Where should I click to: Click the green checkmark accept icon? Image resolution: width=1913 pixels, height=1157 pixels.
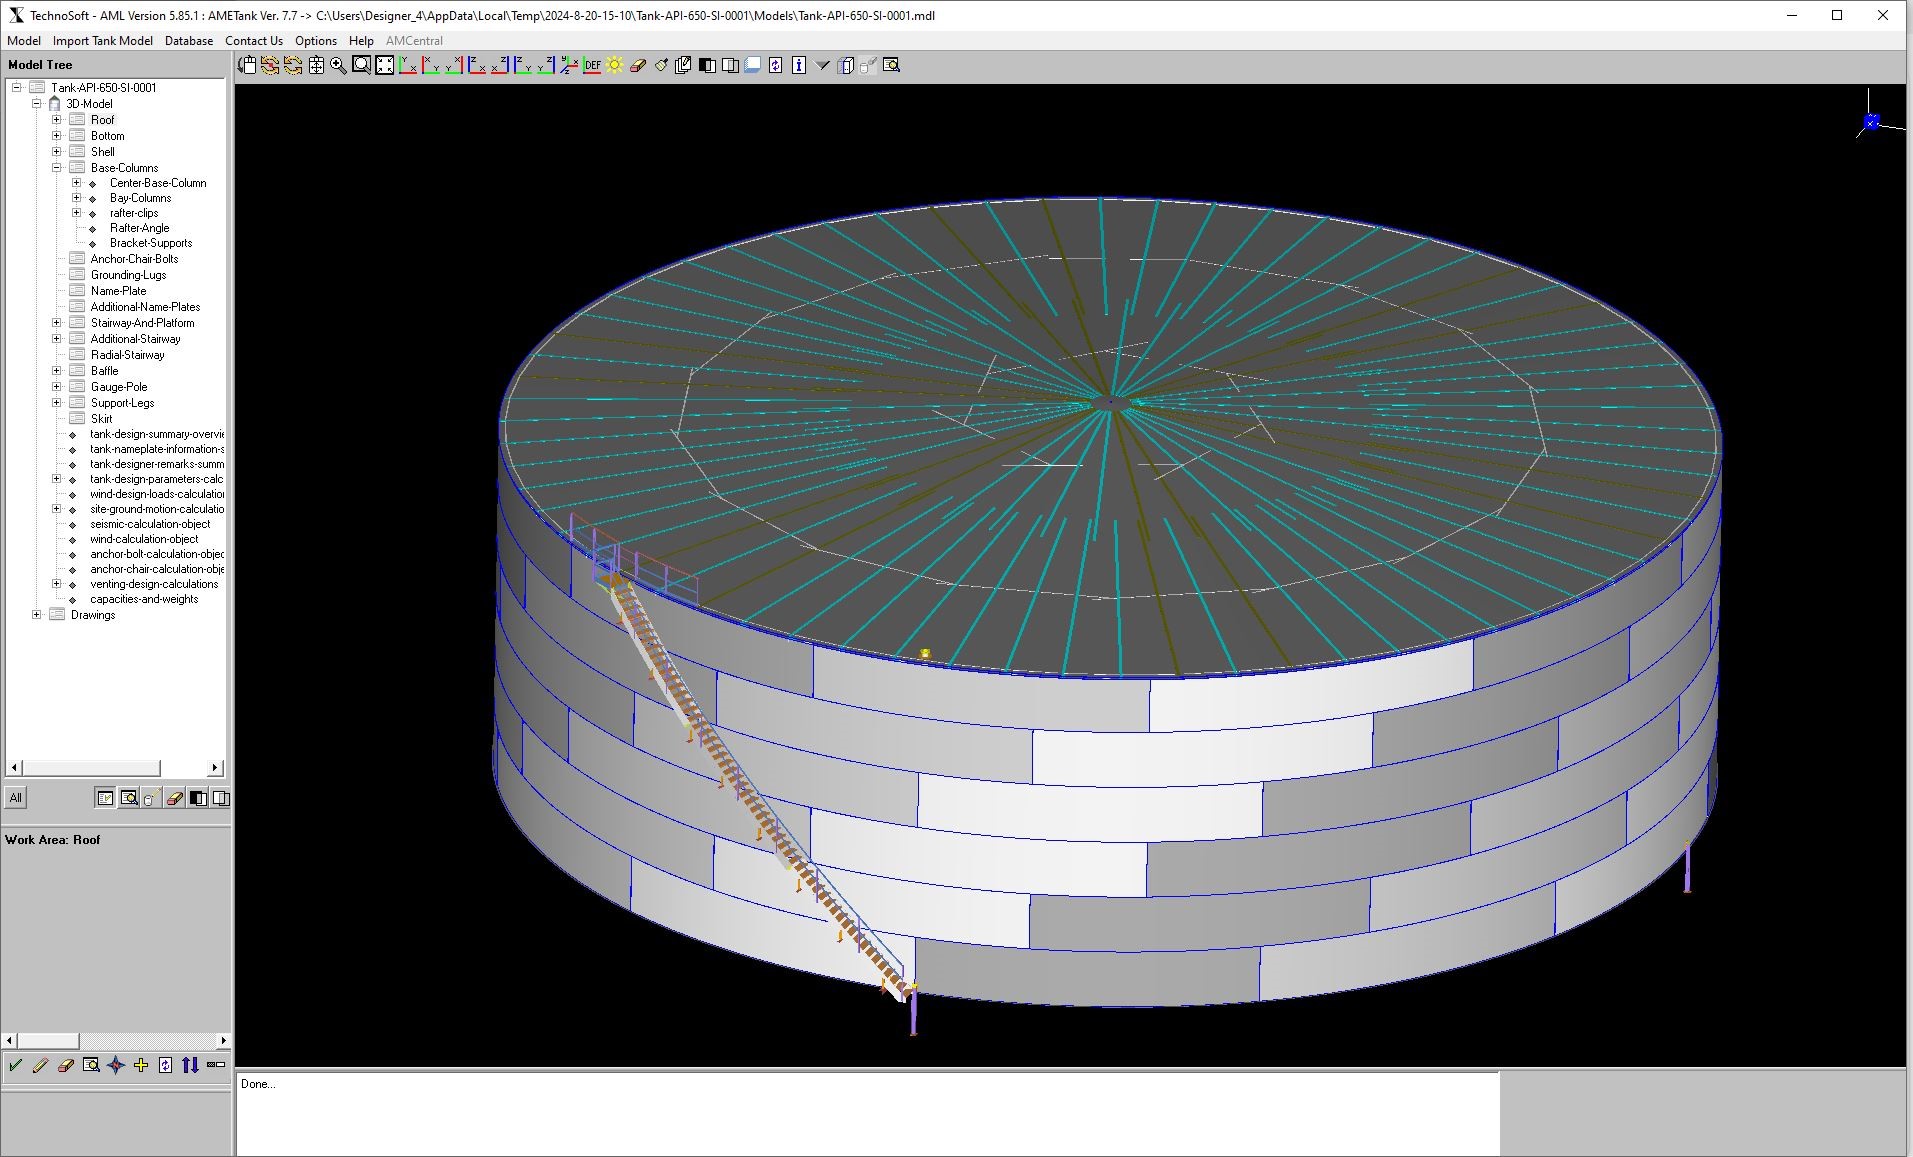15,1065
